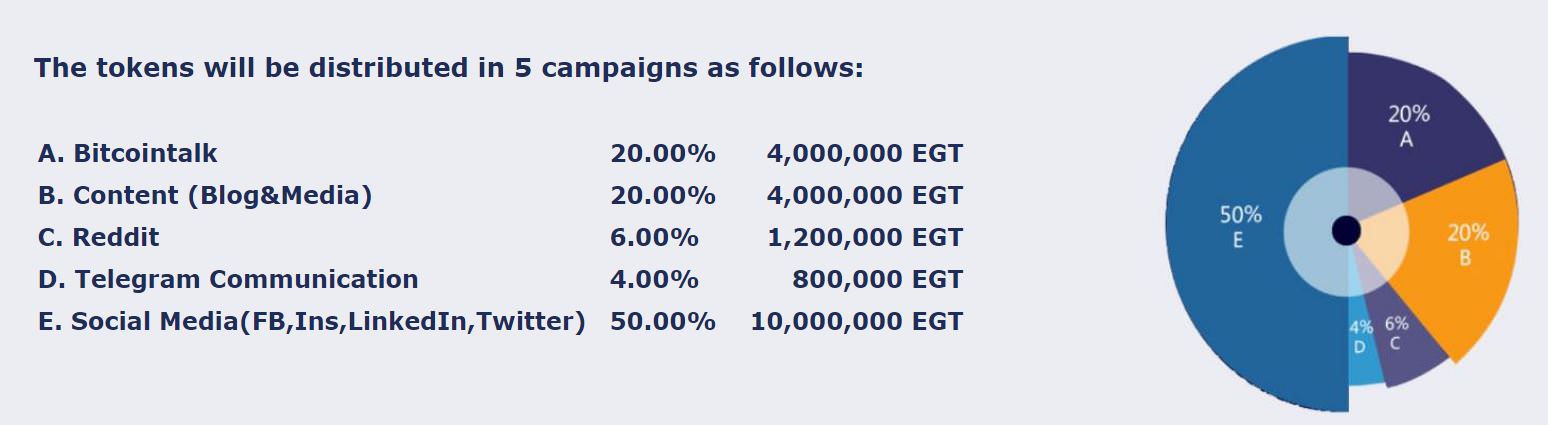This screenshot has width=1548, height=425.
Task: Click the 1,200,000 EGT amount
Action: (865, 237)
